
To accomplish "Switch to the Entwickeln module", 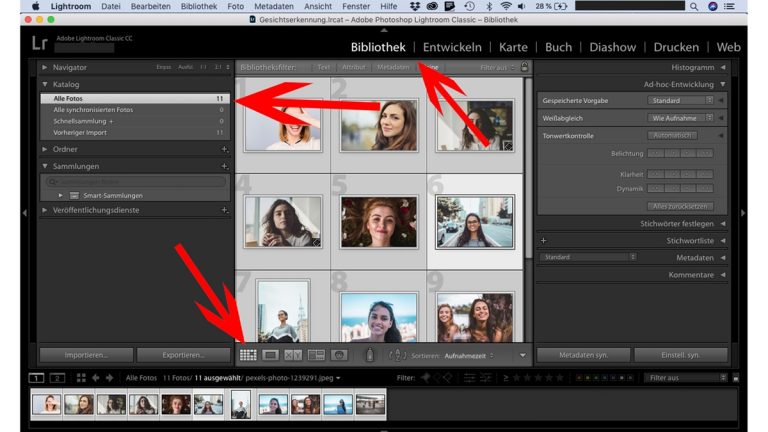I will [452, 47].
